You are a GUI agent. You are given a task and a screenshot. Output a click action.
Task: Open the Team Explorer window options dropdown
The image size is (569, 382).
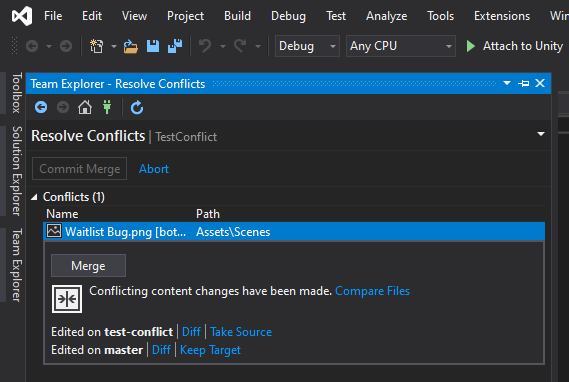click(x=507, y=83)
